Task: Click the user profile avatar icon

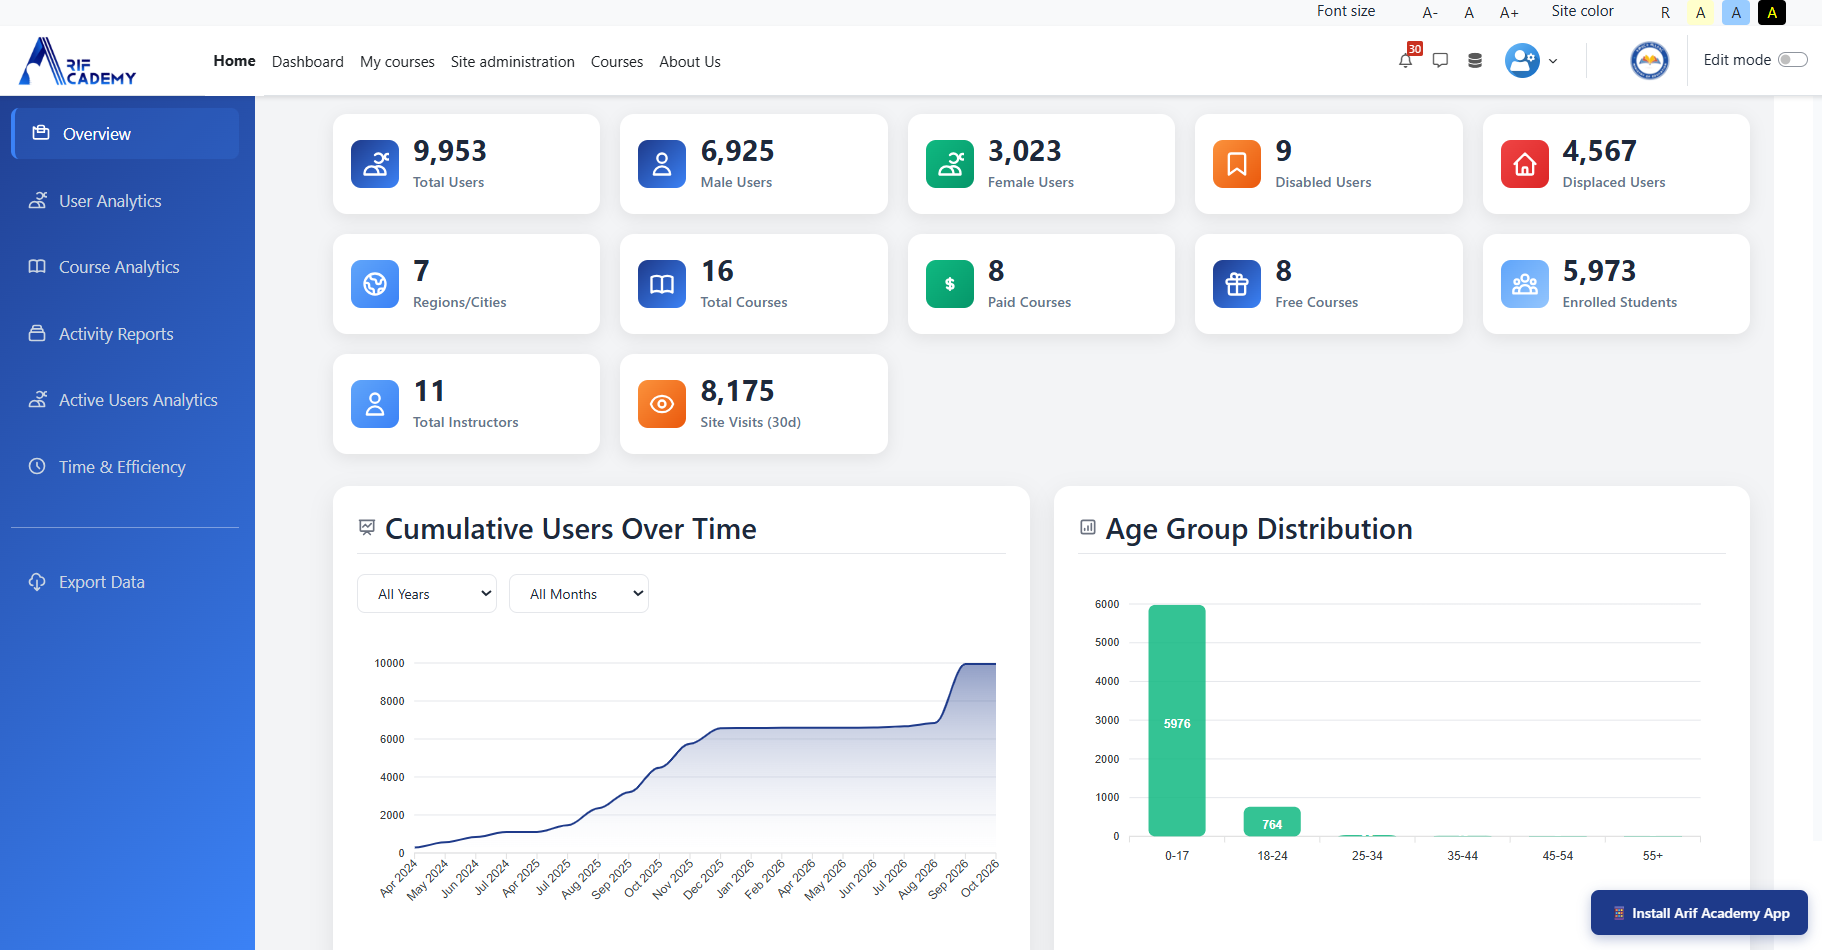Action: click(1522, 61)
